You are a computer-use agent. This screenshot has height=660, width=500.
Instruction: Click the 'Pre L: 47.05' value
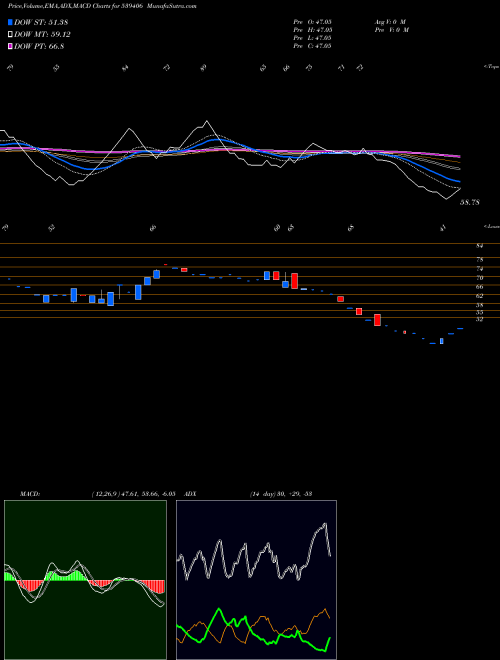[313, 38]
